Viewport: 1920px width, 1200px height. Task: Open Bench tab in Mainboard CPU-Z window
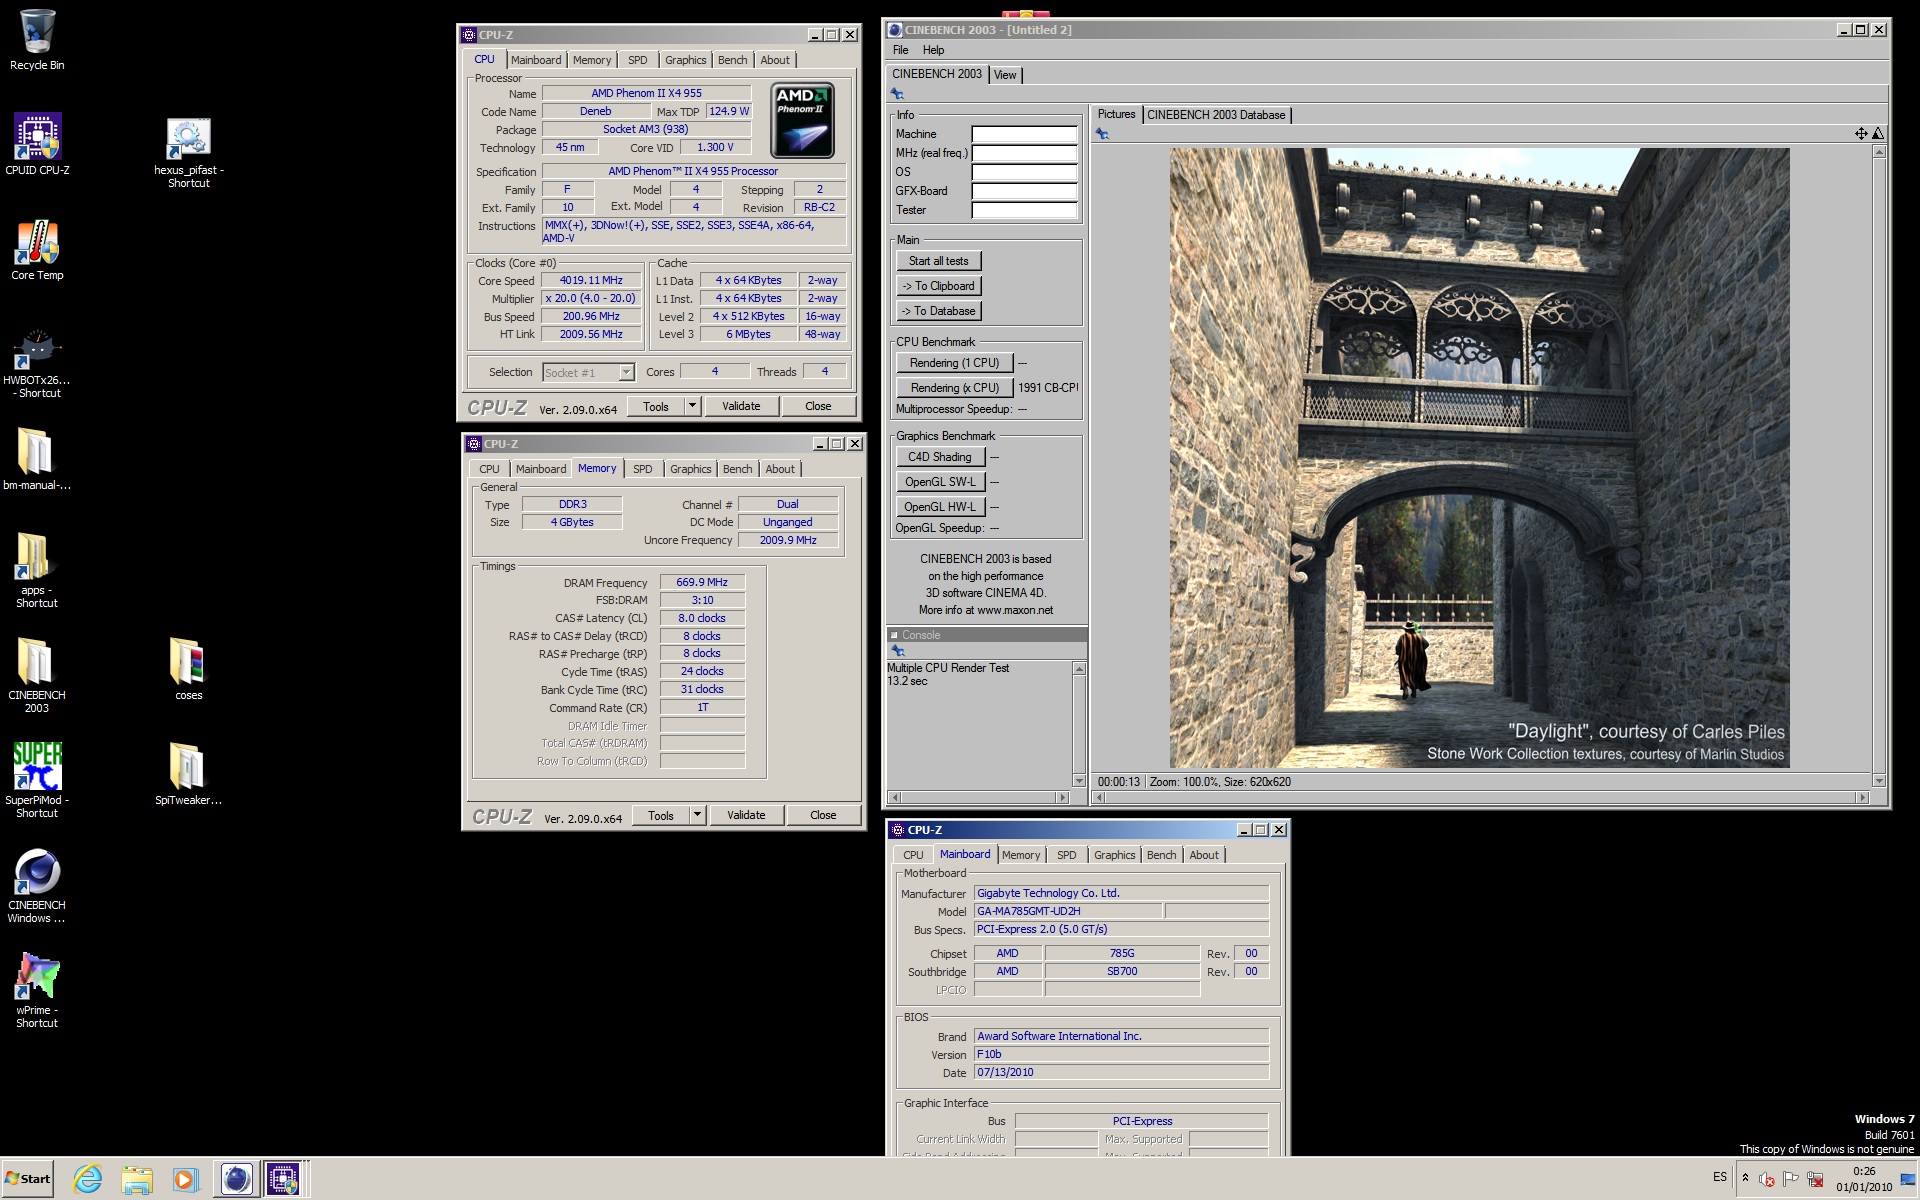coord(1161,855)
